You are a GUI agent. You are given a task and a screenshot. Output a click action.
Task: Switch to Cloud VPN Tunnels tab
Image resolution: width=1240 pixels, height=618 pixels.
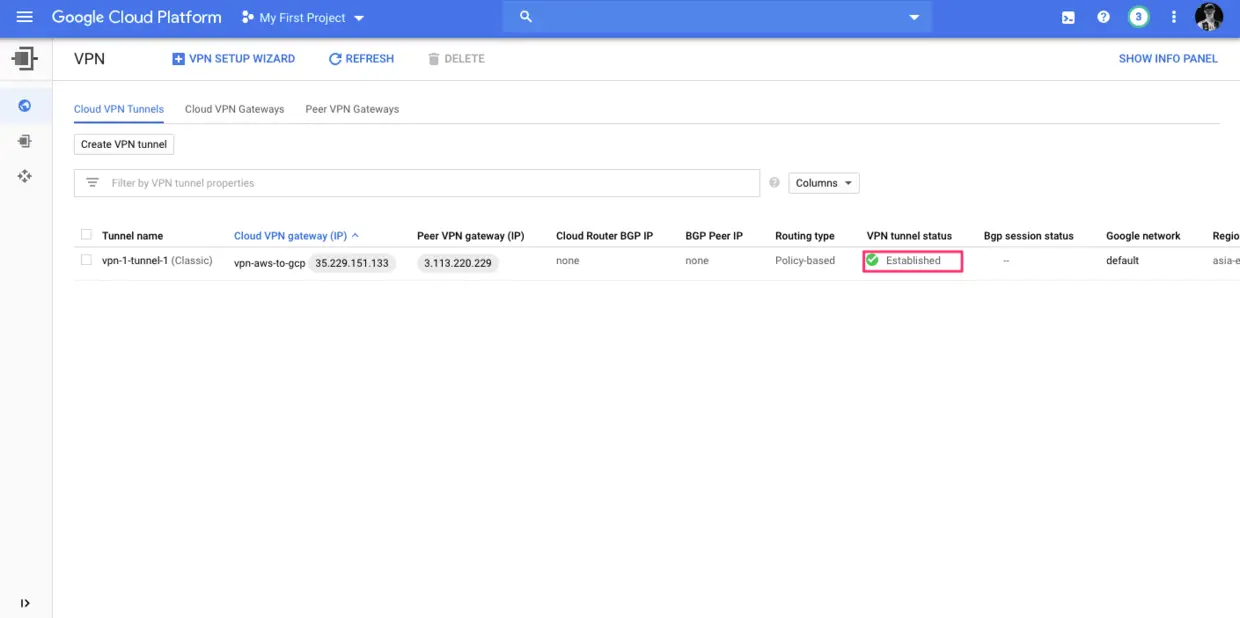click(119, 109)
